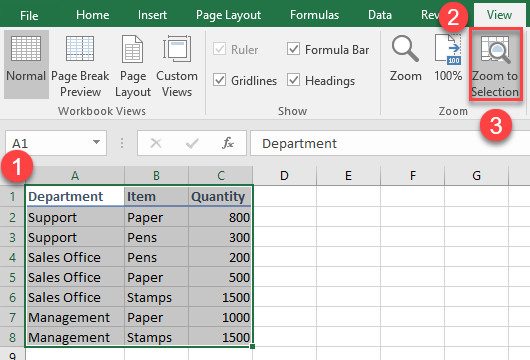Screen dimensions: 530x360
Task: Open the File tab
Action: [x=29, y=15]
